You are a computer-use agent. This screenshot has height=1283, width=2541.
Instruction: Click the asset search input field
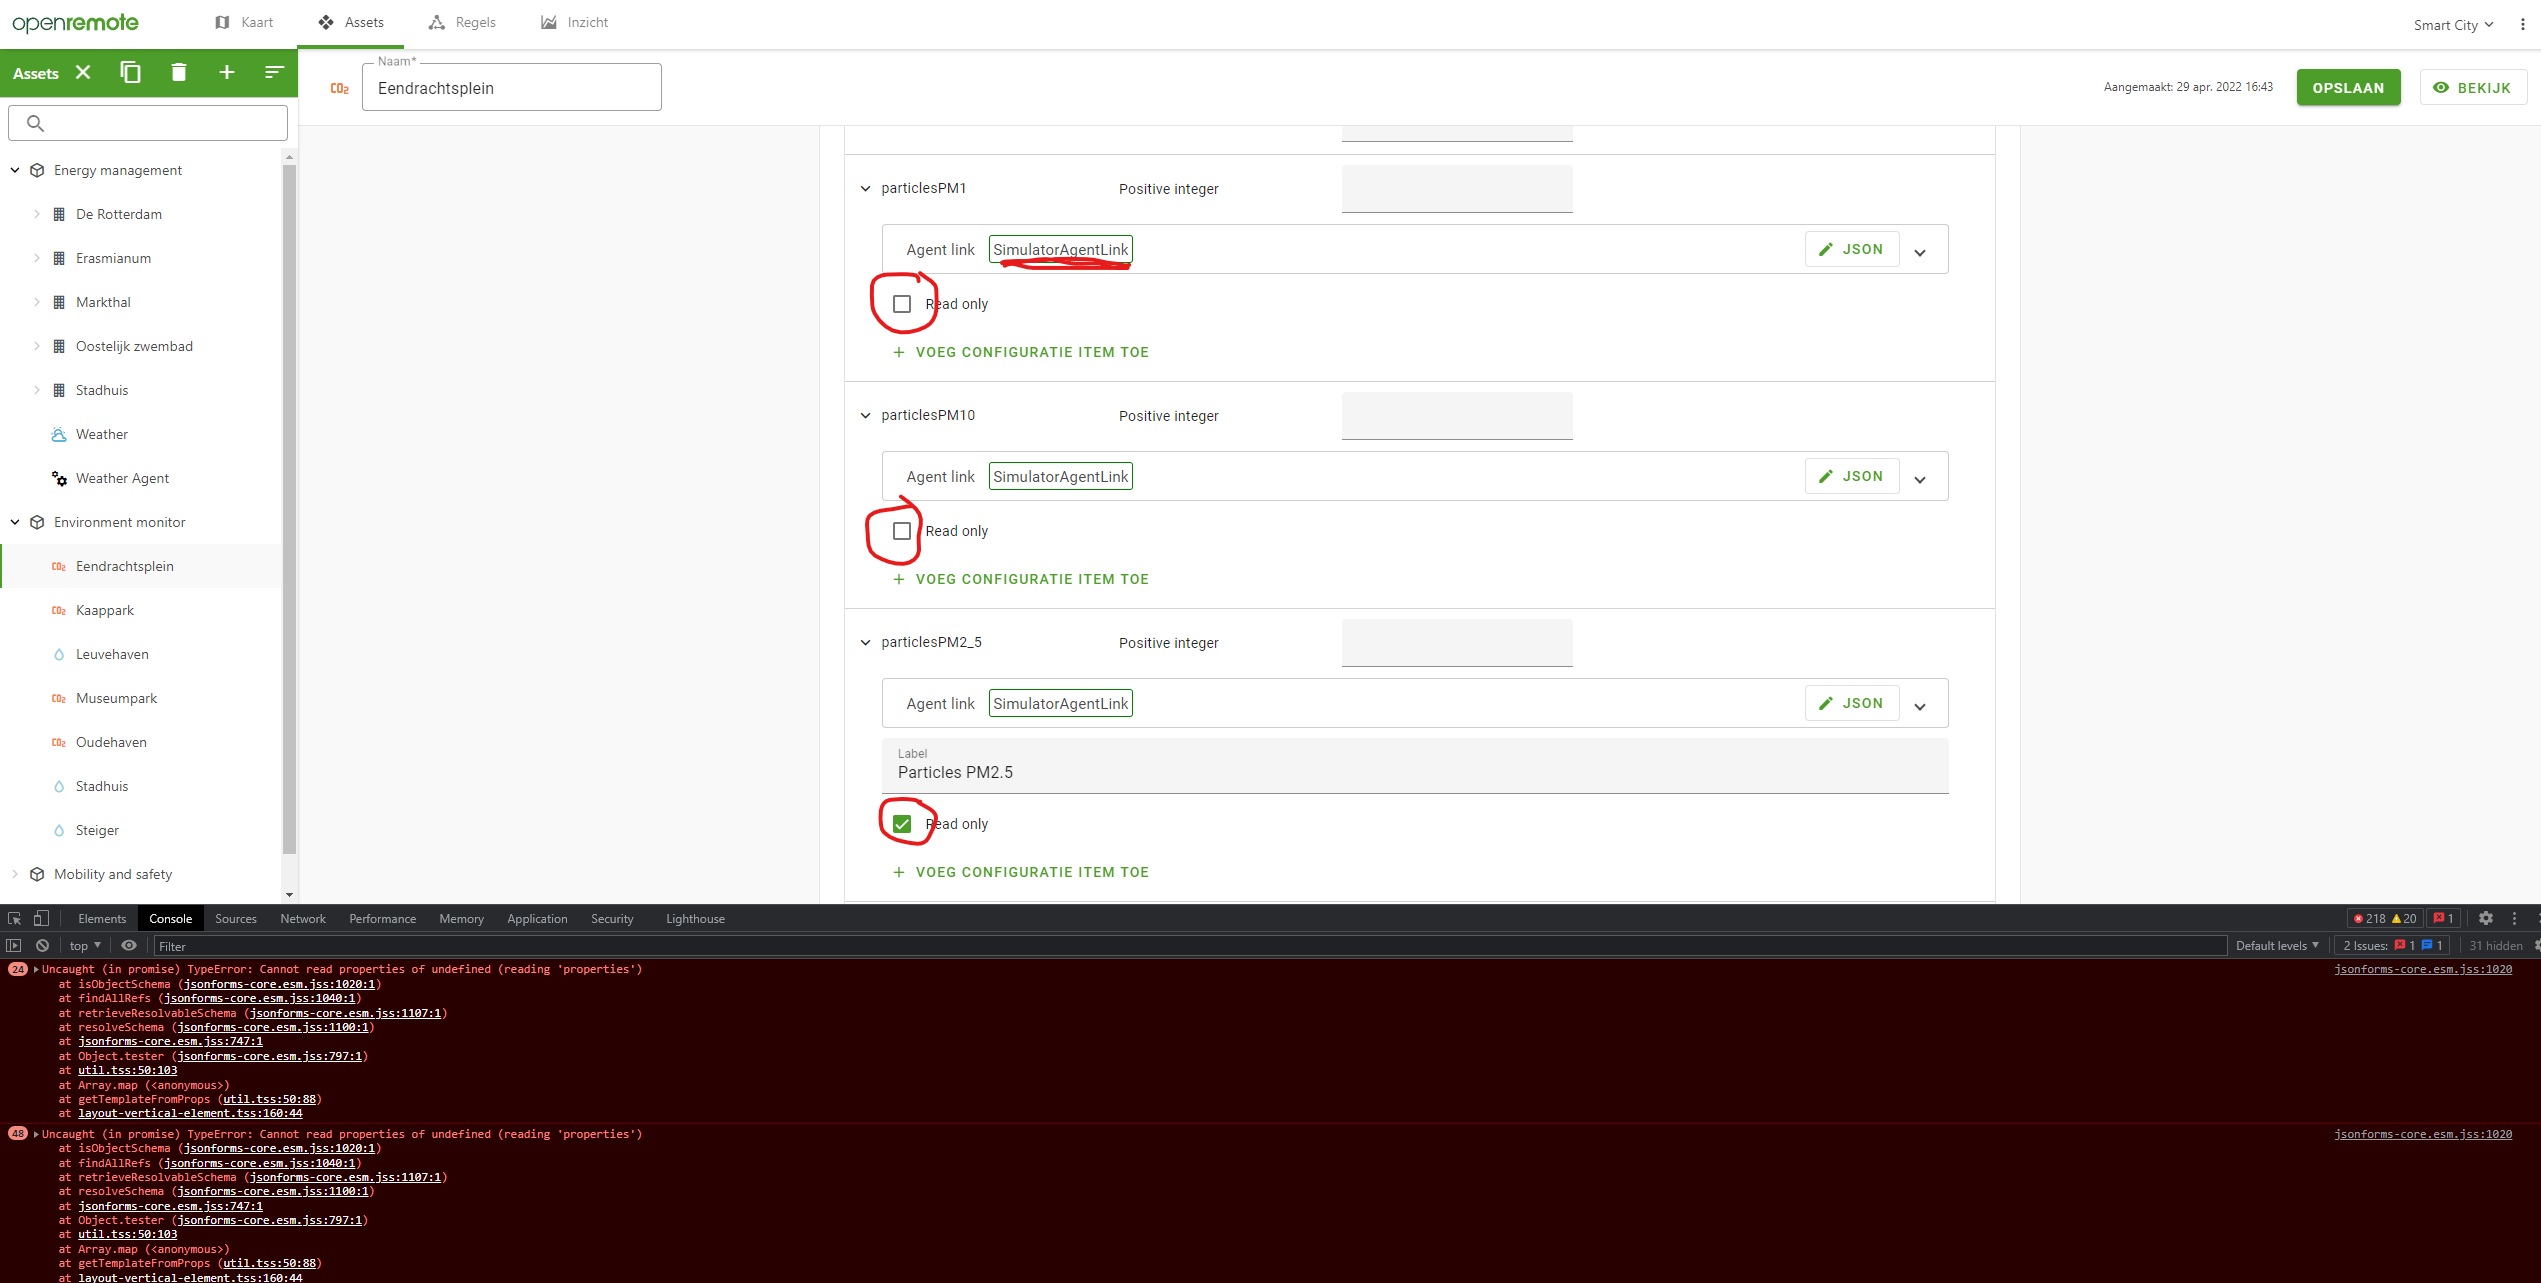point(160,123)
